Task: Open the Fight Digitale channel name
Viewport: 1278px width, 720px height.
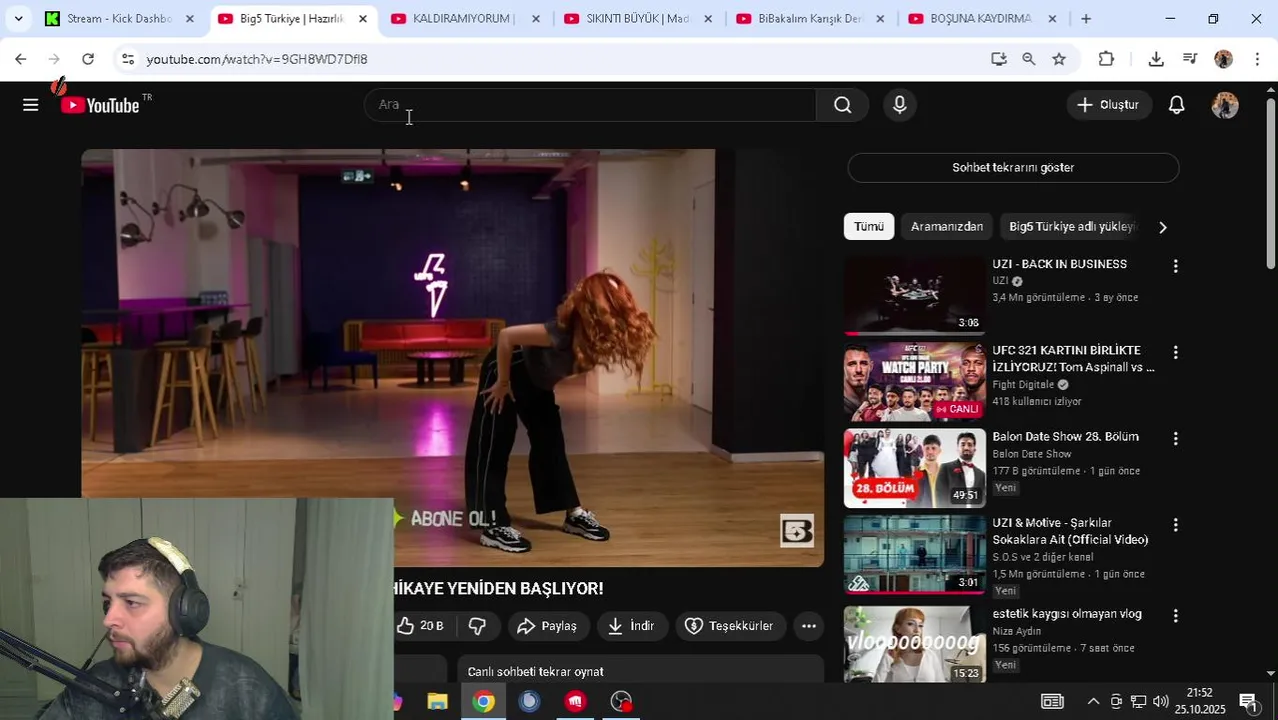Action: [x=1023, y=385]
